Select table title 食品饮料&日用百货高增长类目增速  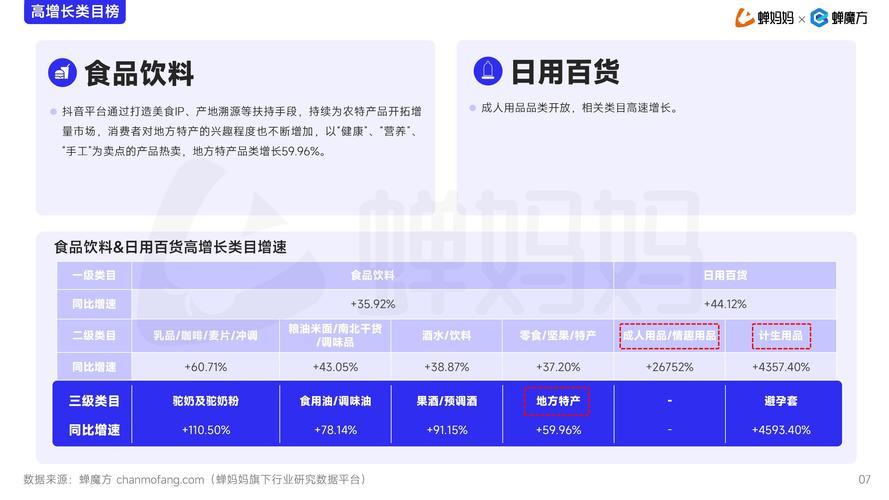click(170, 247)
